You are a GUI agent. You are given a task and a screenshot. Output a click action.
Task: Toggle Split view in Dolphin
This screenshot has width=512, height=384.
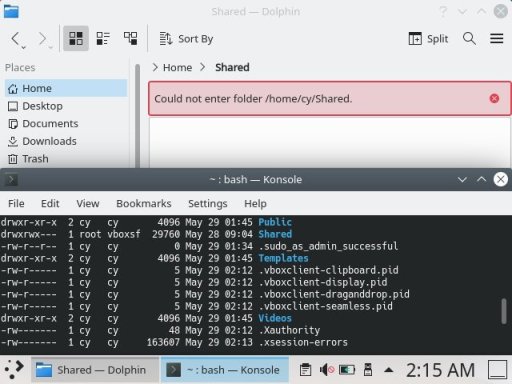click(x=428, y=39)
